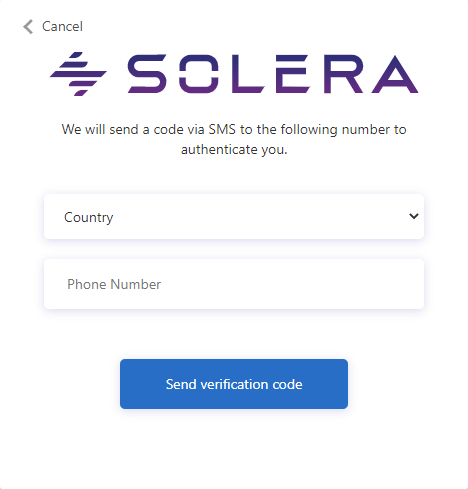
Task: Select the Country placeholder label
Action: click(89, 218)
